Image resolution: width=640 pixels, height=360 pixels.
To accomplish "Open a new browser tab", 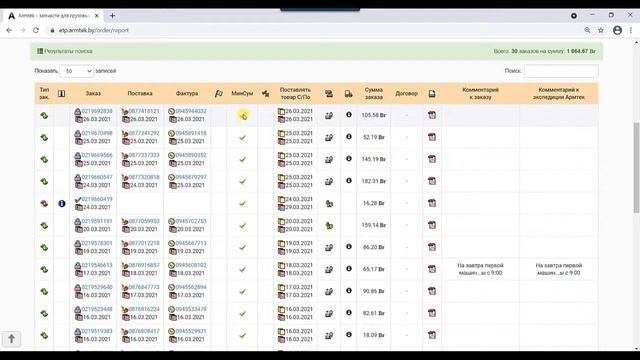I will [x=112, y=16].
